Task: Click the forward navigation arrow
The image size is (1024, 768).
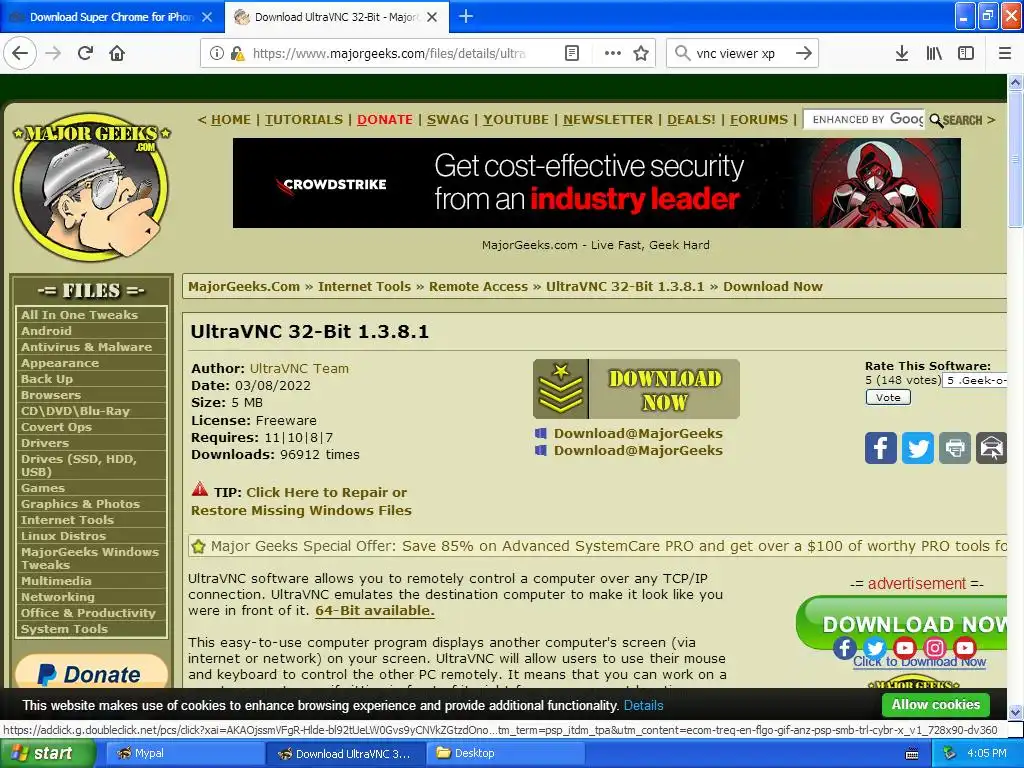Action: [x=53, y=53]
